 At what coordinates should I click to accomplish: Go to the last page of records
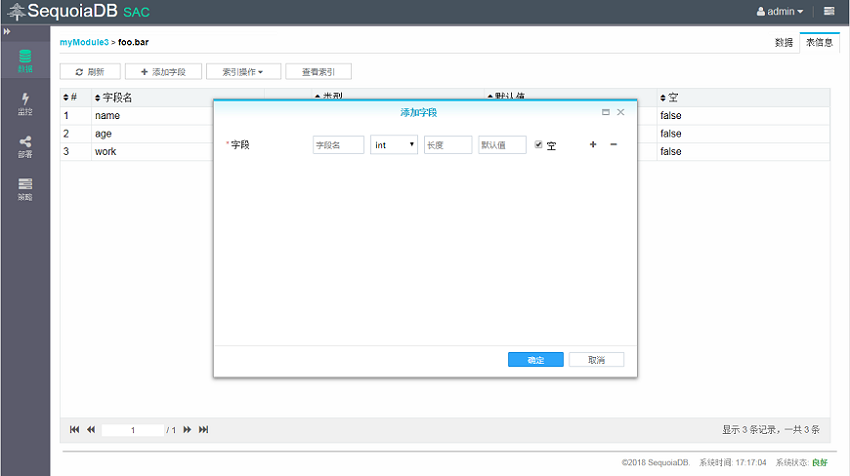coord(204,430)
